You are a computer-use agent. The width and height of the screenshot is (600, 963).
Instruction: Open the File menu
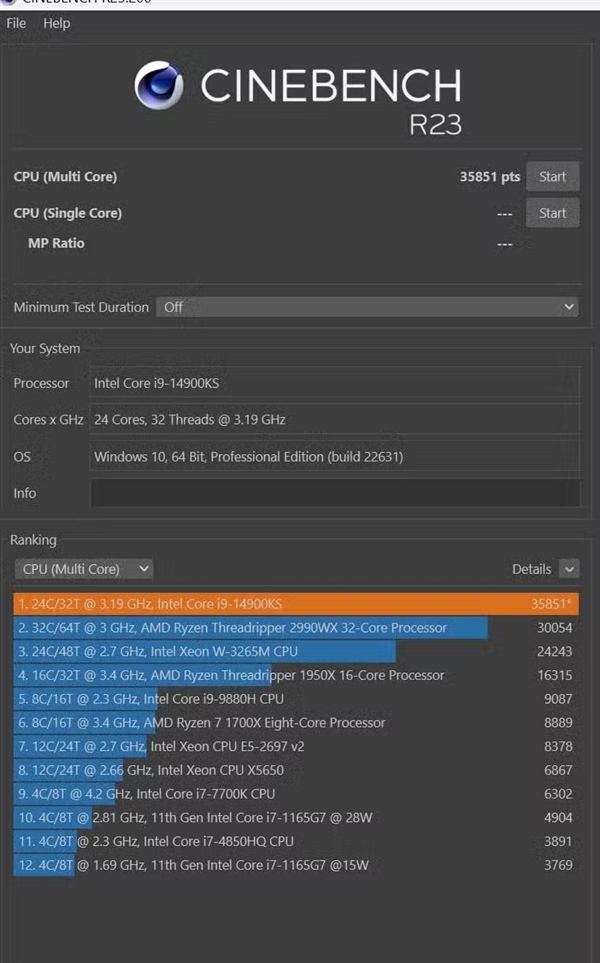[15, 23]
